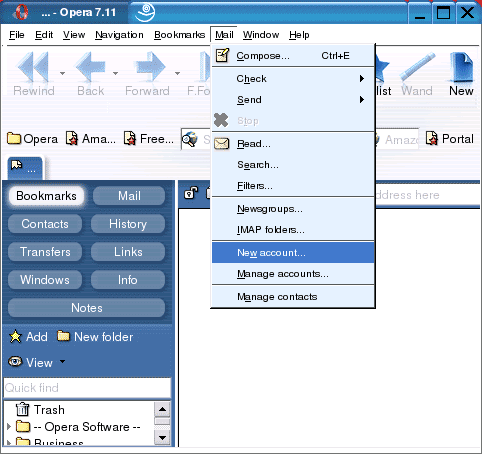Open the View dropdown in the bookmarks panel
The image size is (482, 454).
tap(62, 361)
